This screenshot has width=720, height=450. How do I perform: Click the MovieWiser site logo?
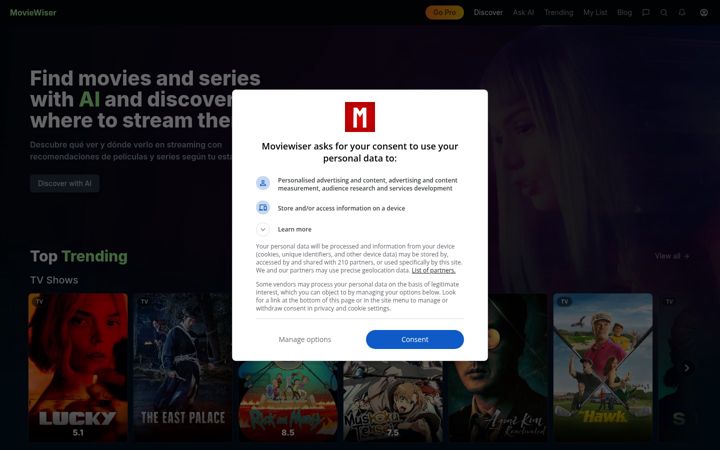pyautogui.click(x=33, y=12)
